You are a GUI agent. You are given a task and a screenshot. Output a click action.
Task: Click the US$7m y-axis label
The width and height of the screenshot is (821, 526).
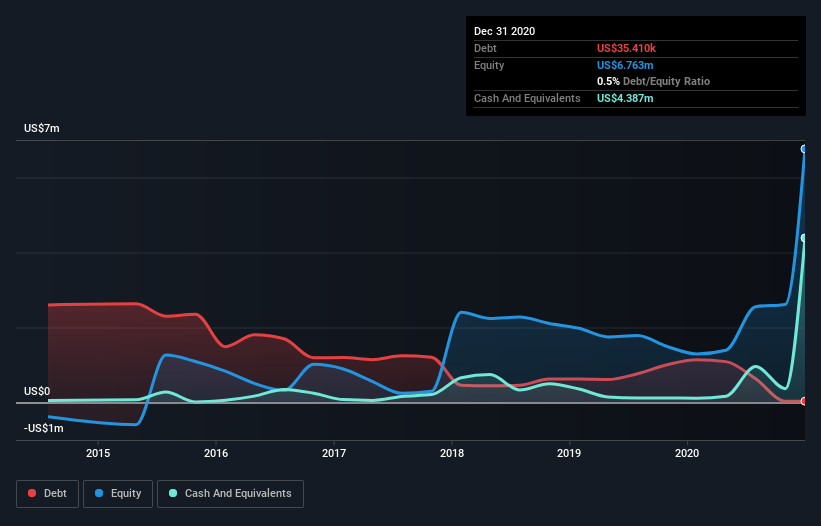pyautogui.click(x=42, y=128)
